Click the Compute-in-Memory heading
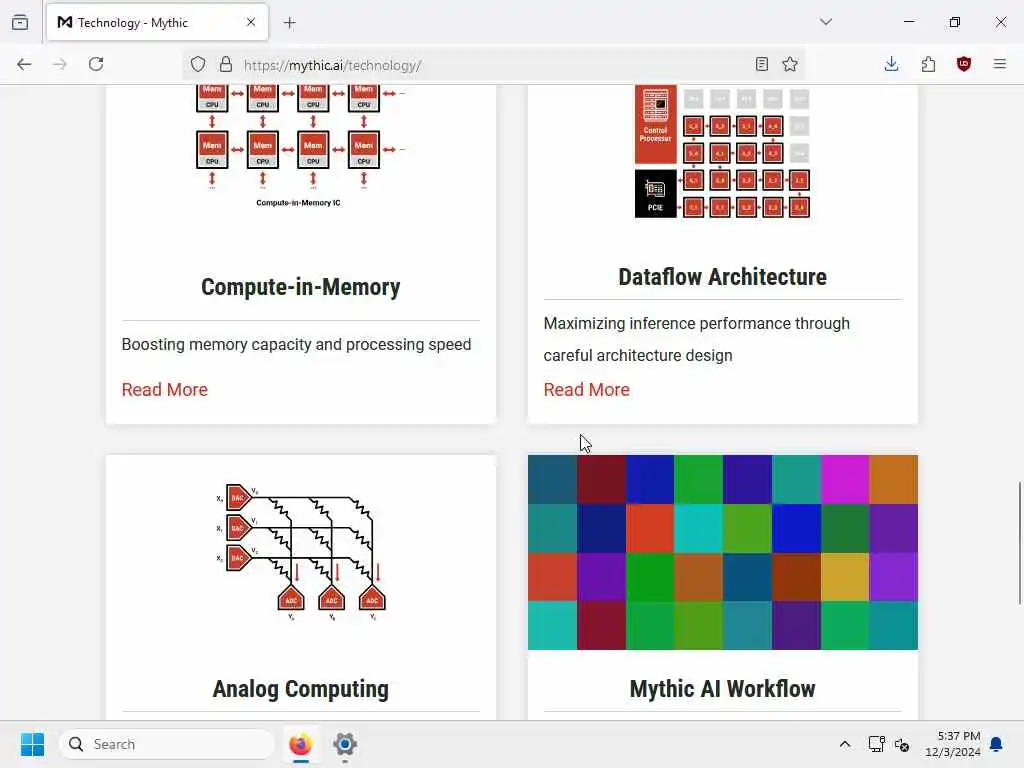Screen dimensions: 1024x768 [300, 287]
